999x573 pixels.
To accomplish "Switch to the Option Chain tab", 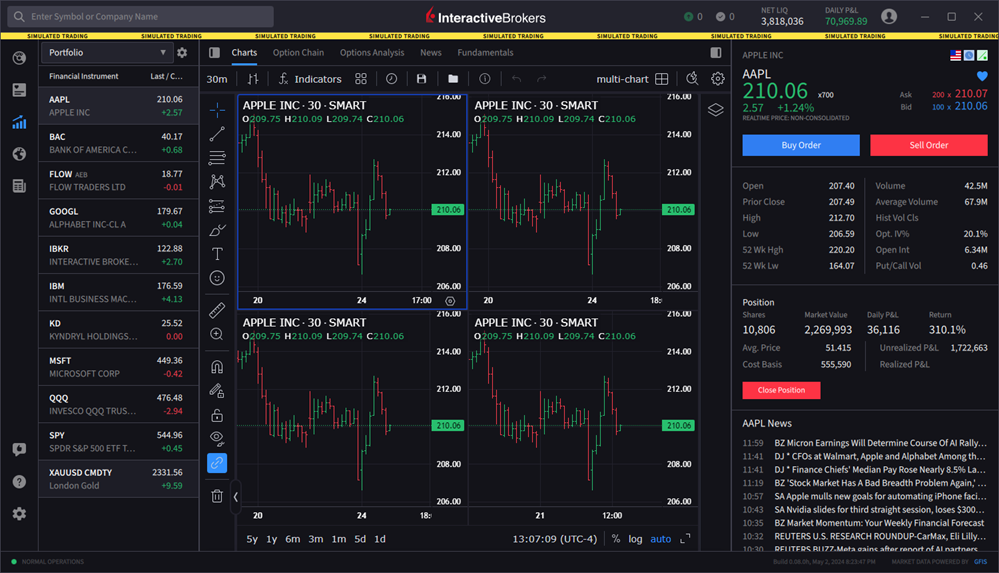I will point(298,53).
